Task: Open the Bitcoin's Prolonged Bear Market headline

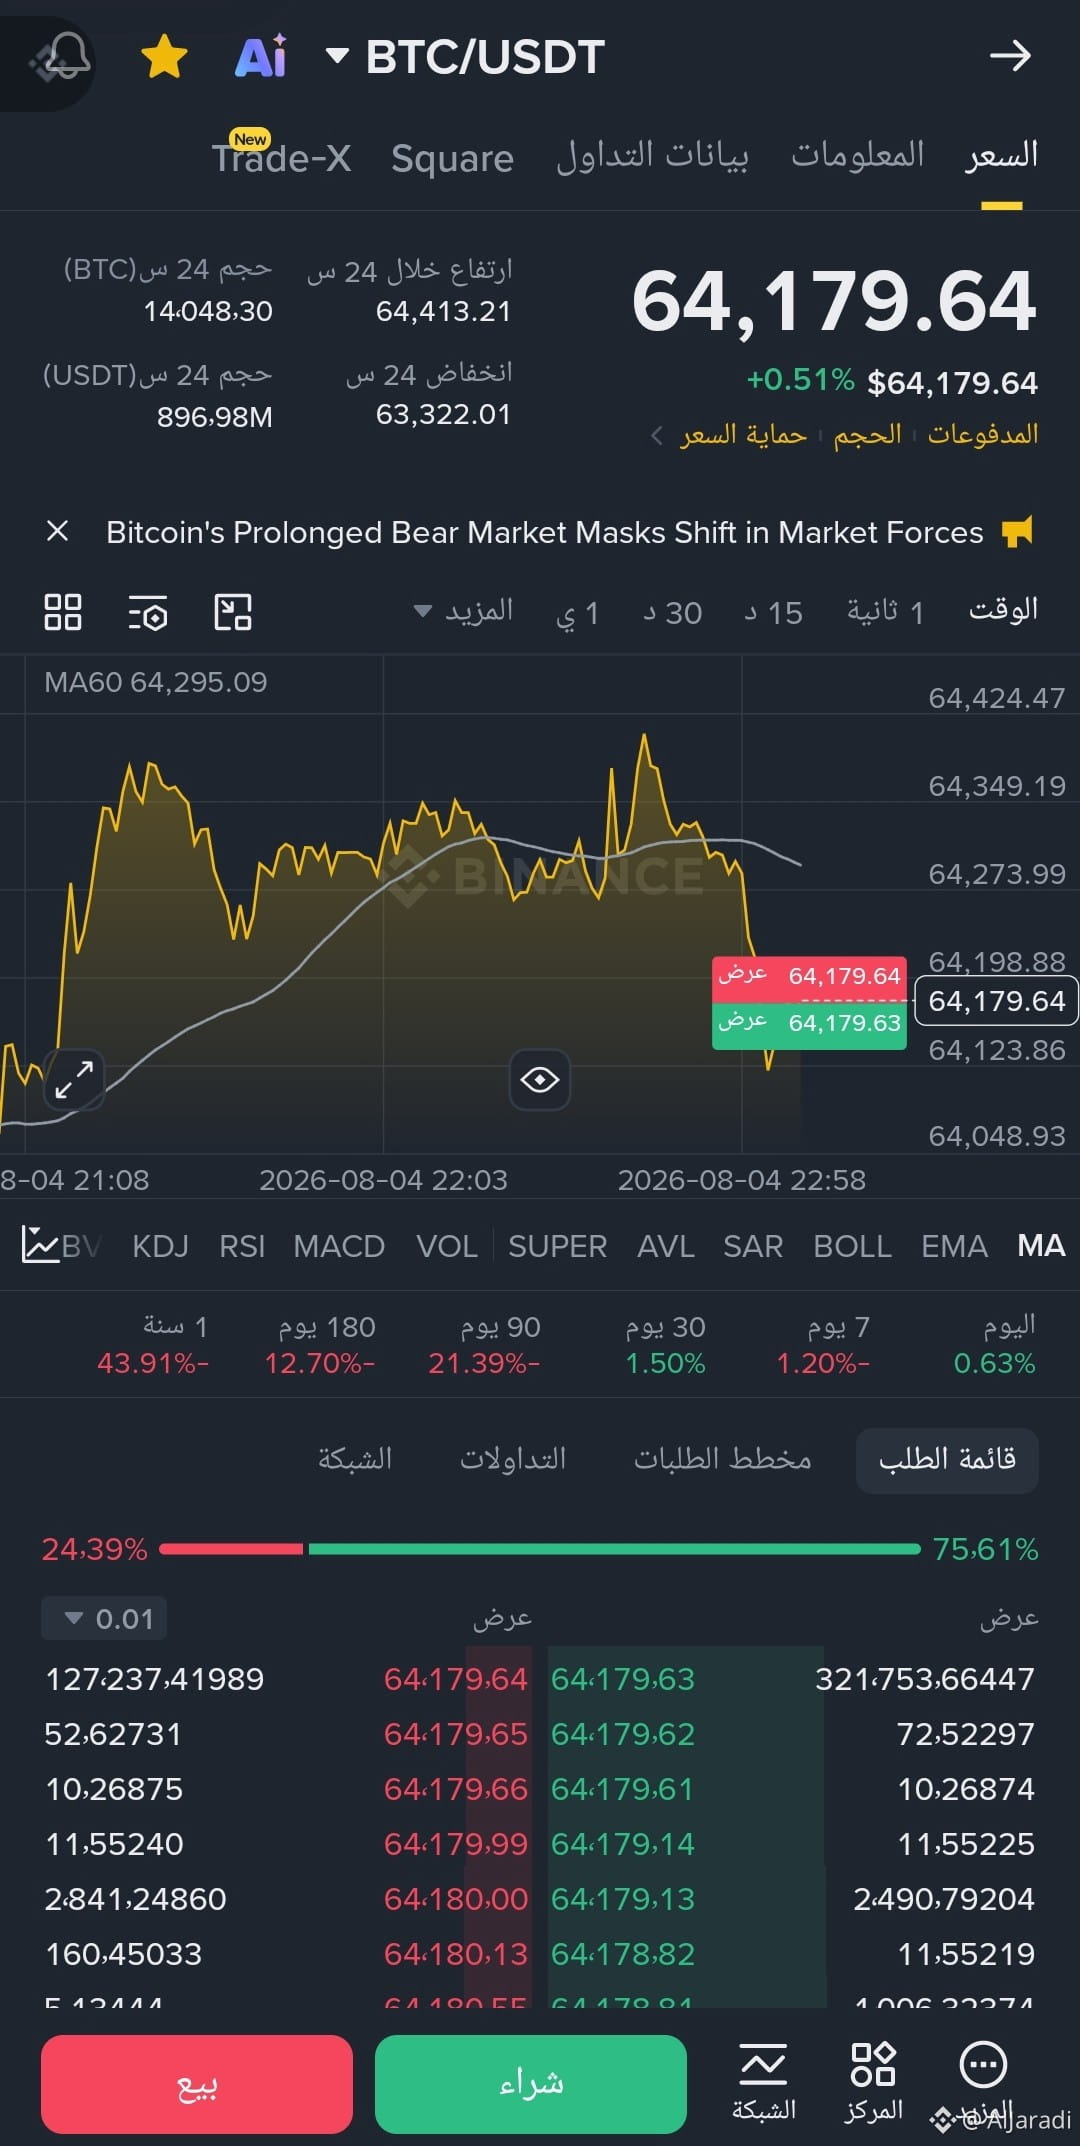Action: coord(545,532)
